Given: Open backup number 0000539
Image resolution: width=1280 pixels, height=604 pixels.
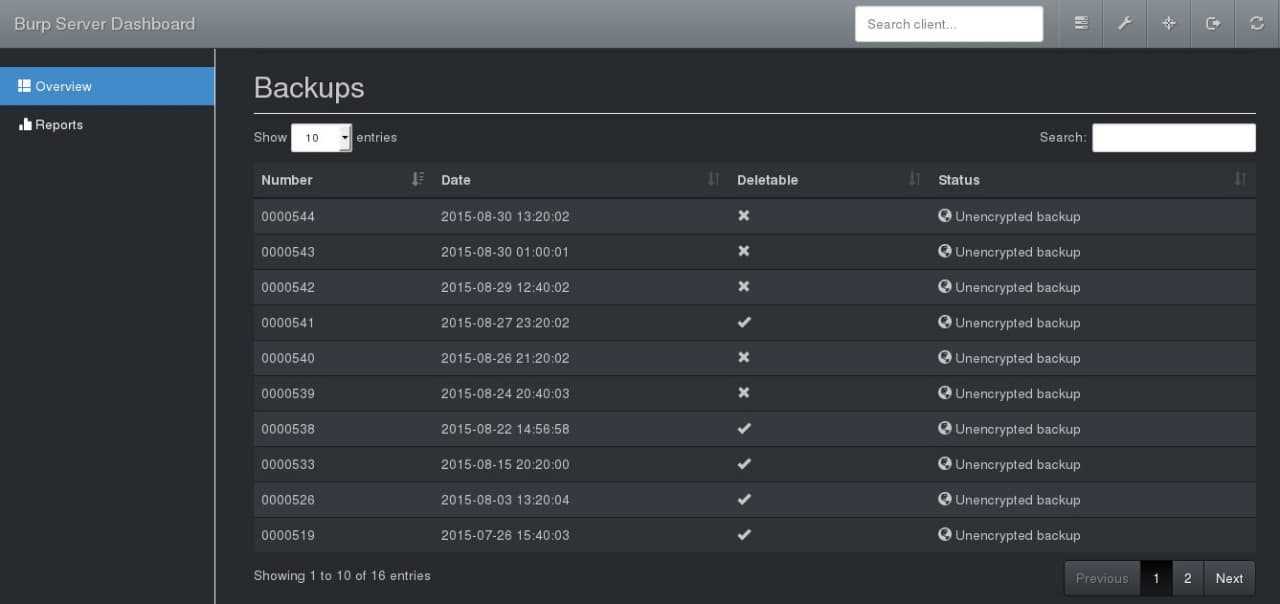Looking at the screenshot, I should tap(288, 394).
